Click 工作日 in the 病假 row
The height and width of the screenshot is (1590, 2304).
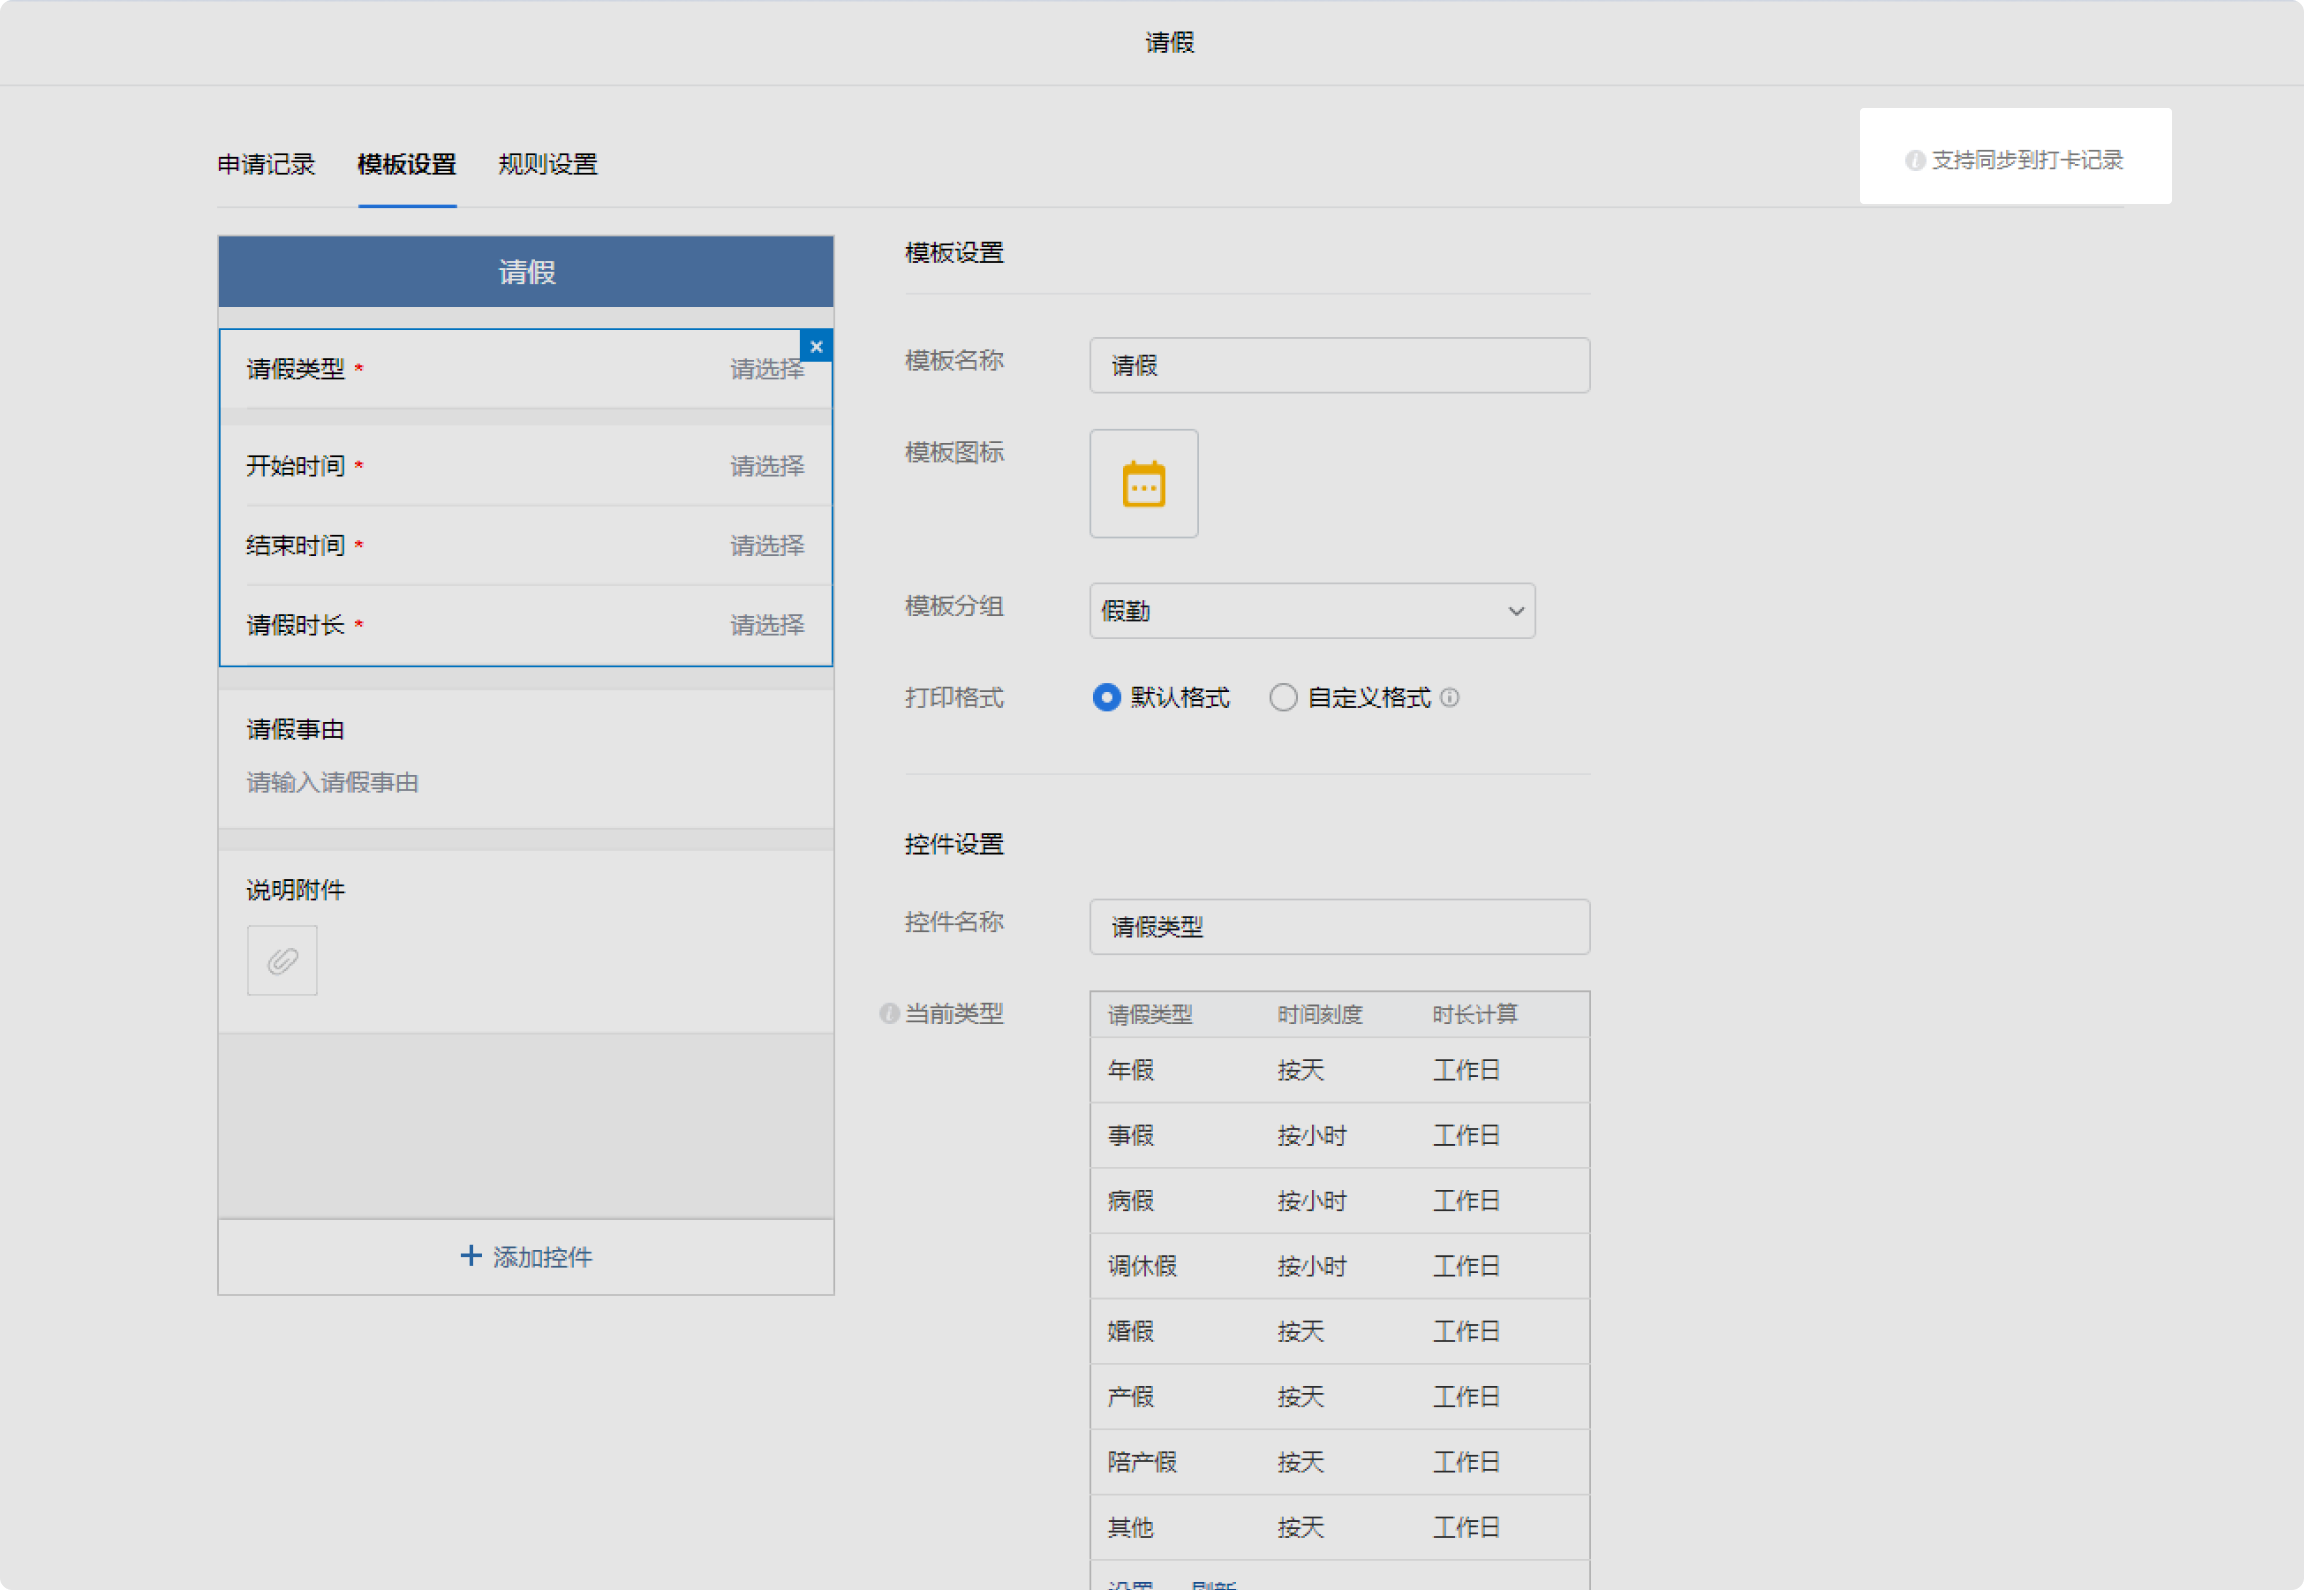(1466, 1201)
